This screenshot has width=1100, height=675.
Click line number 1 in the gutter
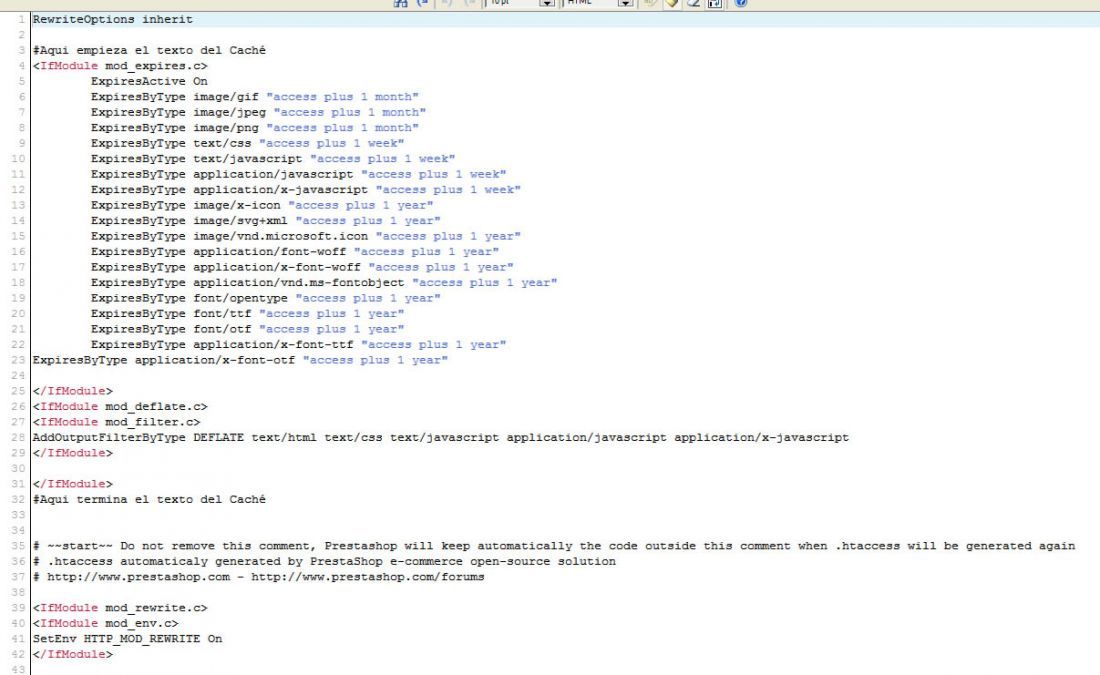tap(22, 20)
